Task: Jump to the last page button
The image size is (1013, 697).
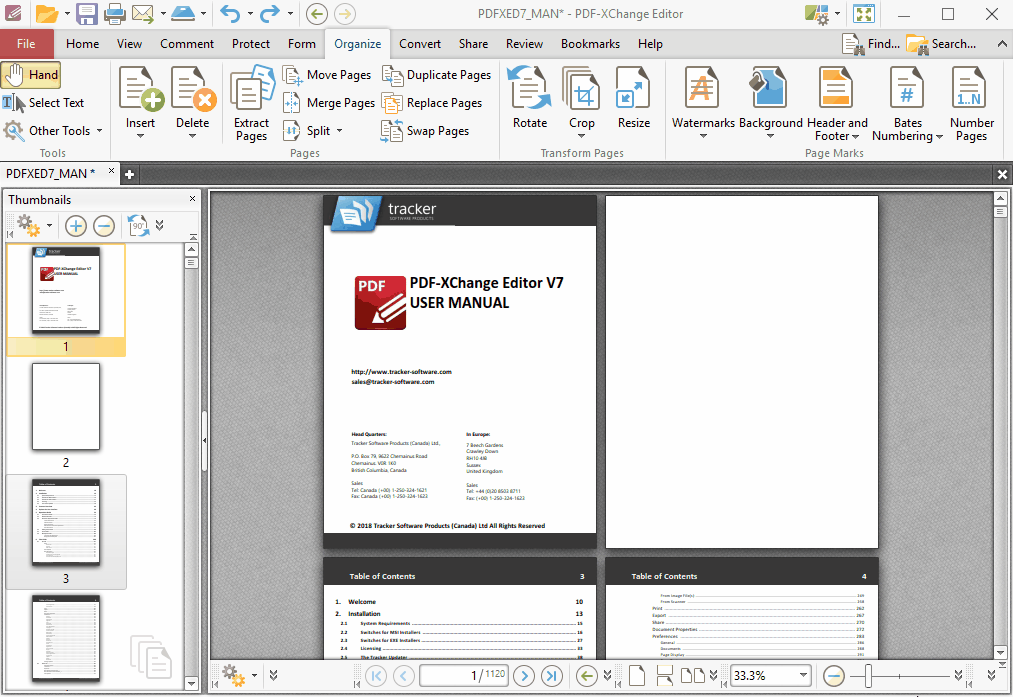Action: click(551, 676)
